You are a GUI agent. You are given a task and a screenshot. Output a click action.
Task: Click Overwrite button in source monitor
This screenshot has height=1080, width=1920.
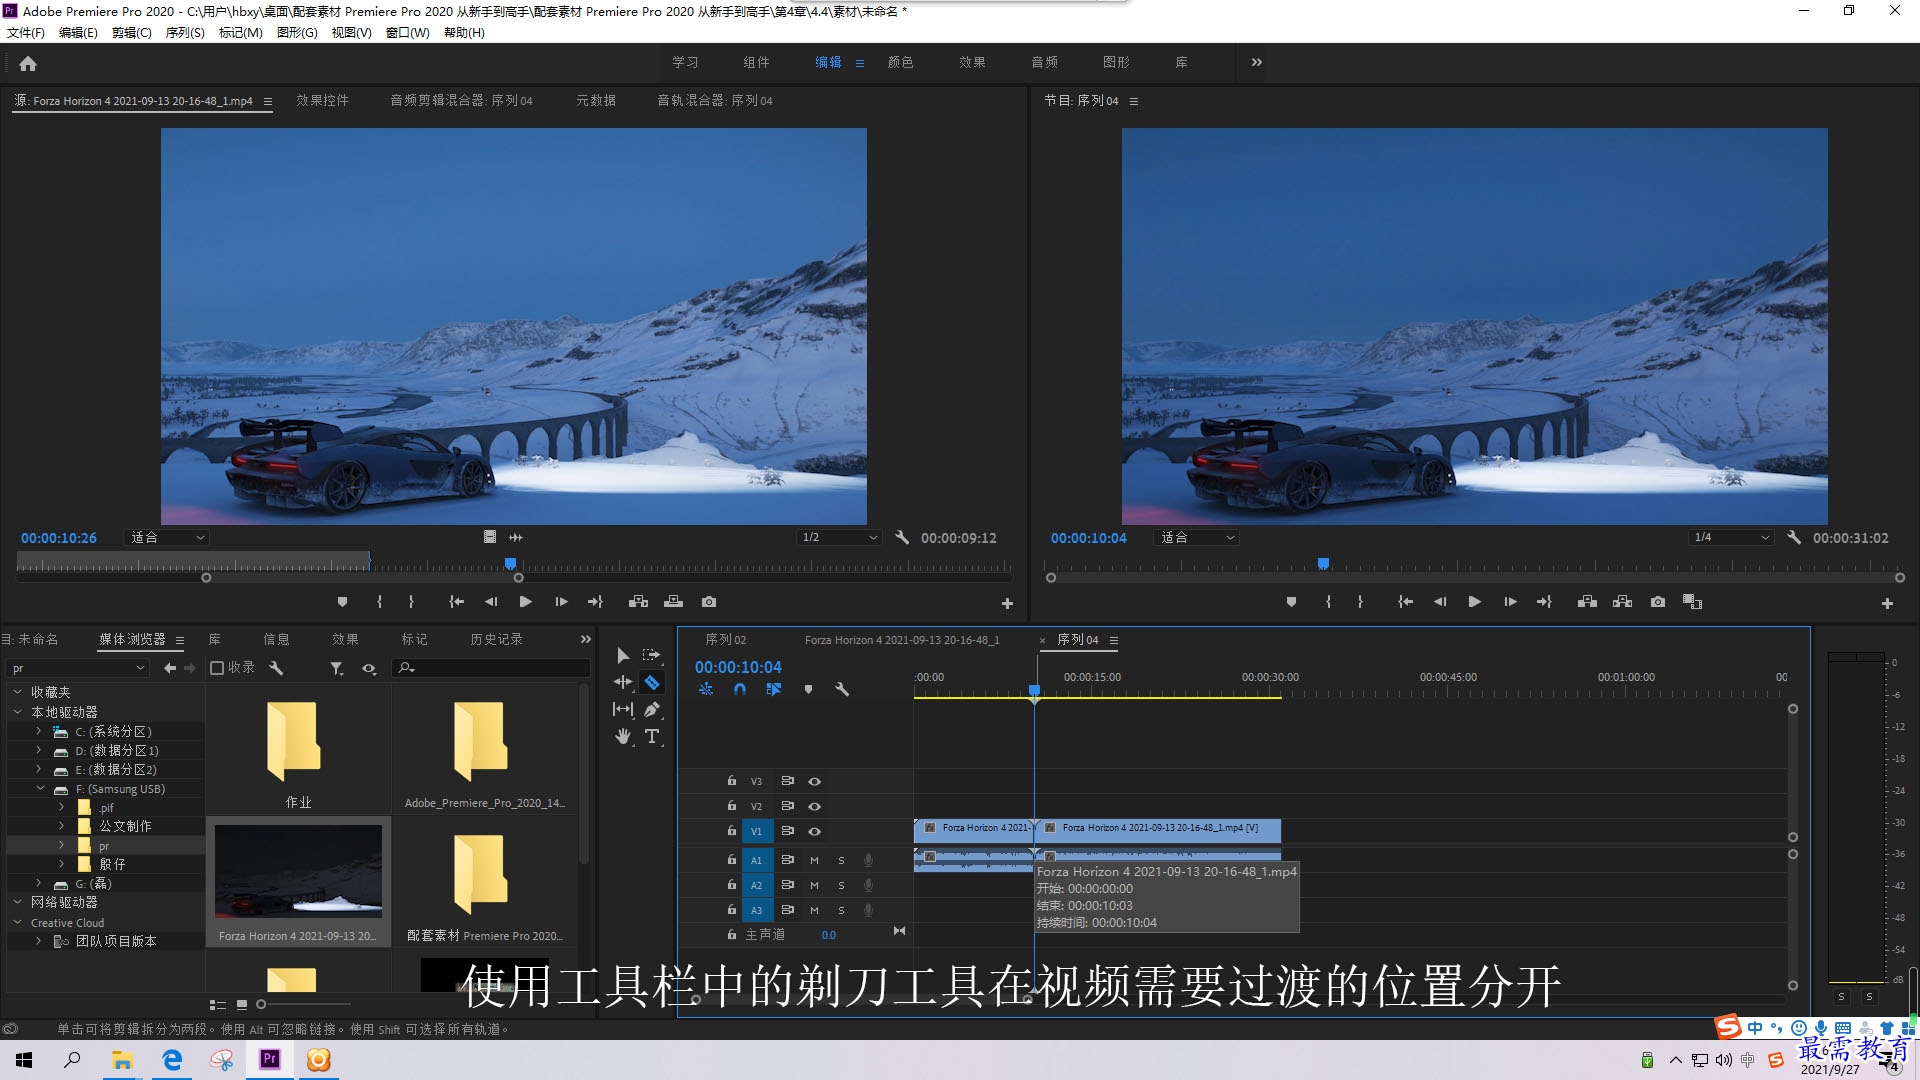(673, 602)
